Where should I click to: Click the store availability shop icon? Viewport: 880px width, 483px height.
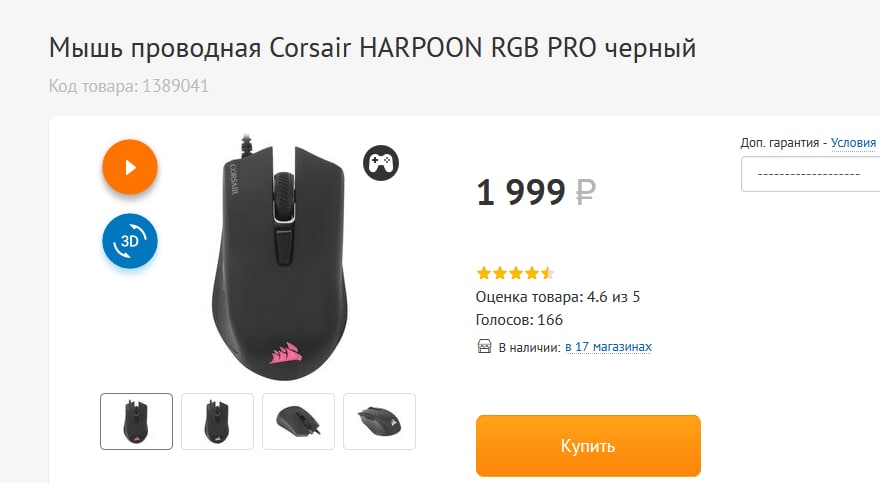(484, 346)
